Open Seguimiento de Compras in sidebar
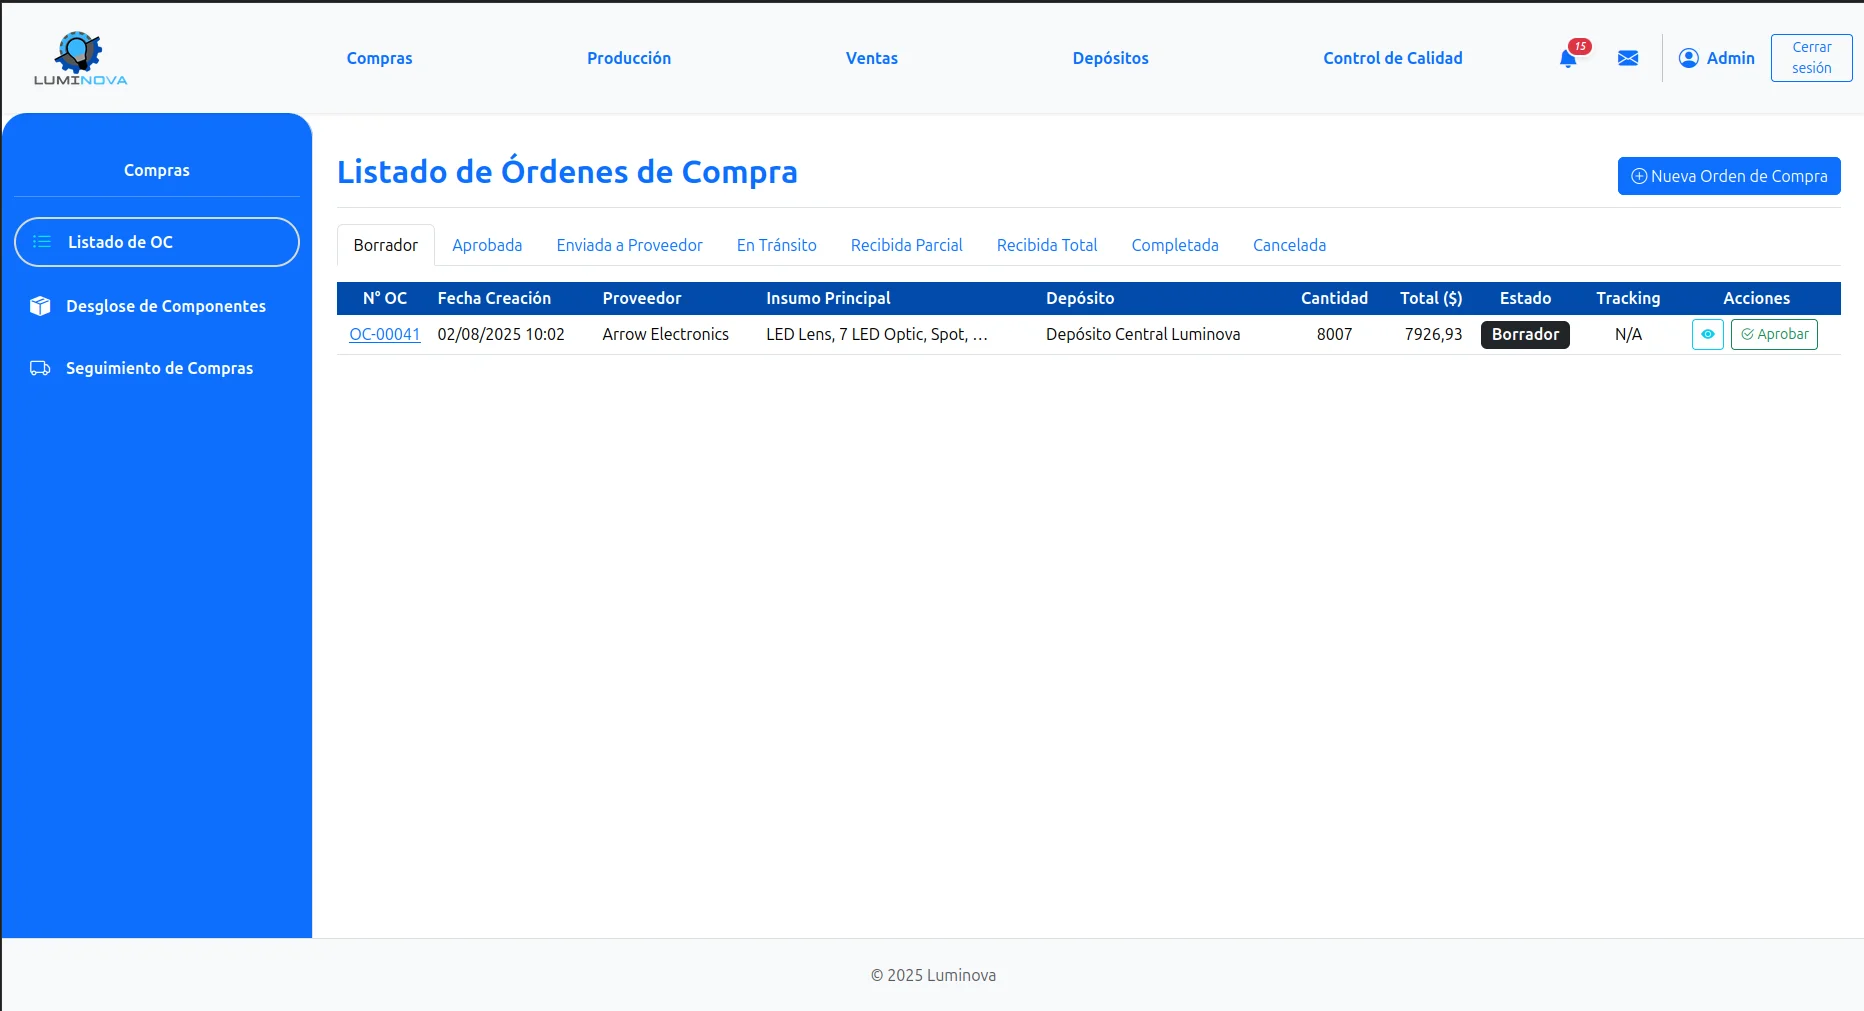The height and width of the screenshot is (1011, 1864). point(159,368)
